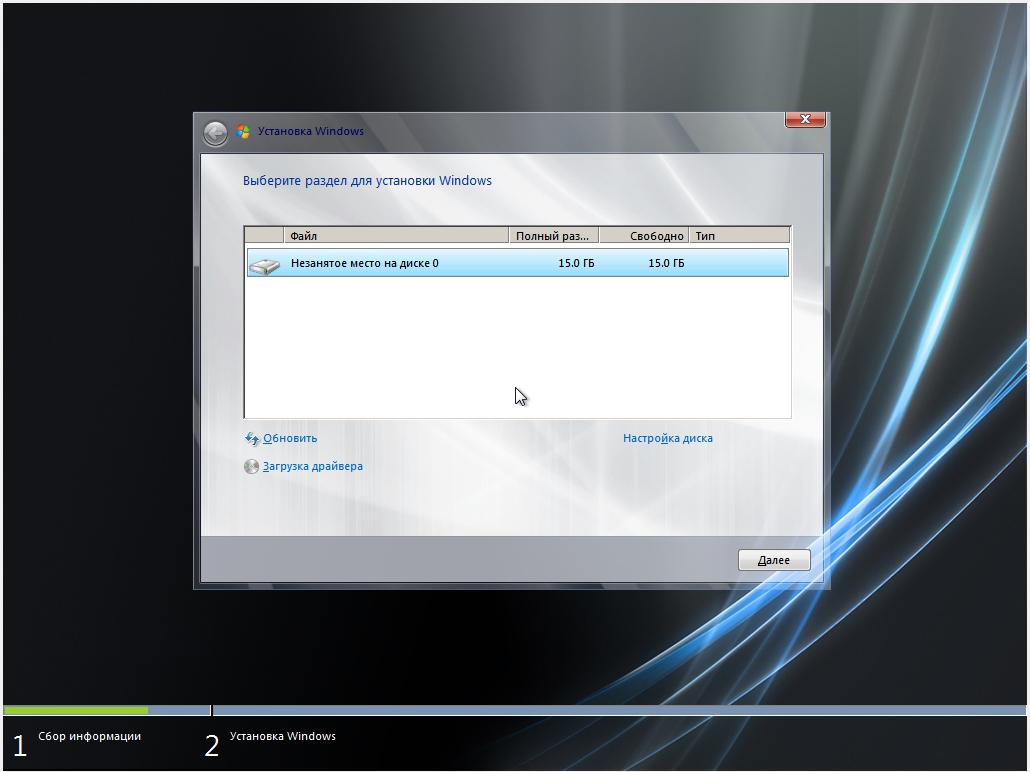Sort by the Полный раз... column header
This screenshot has width=1030, height=772.
pos(554,235)
